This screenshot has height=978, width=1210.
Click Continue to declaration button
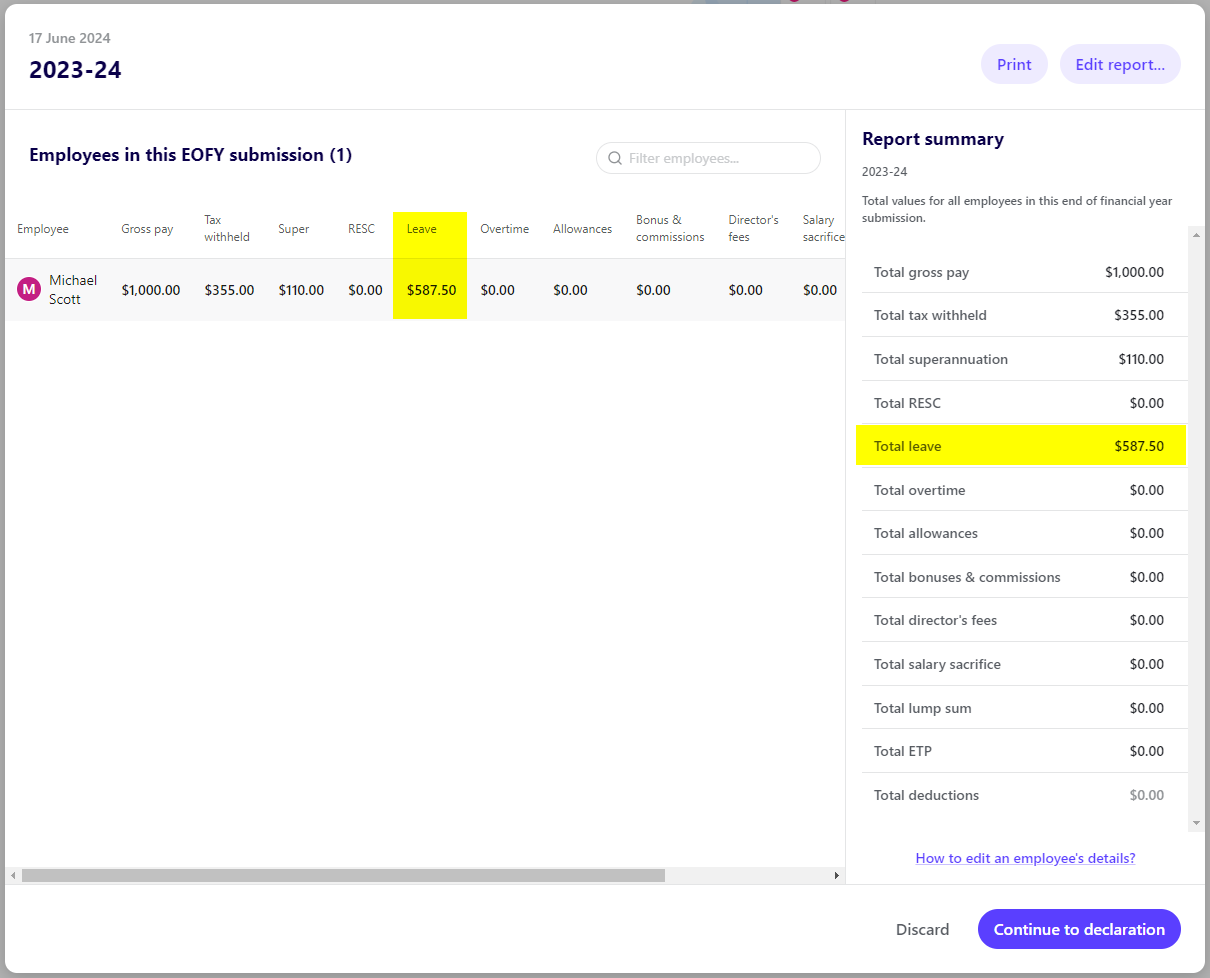[x=1079, y=929]
